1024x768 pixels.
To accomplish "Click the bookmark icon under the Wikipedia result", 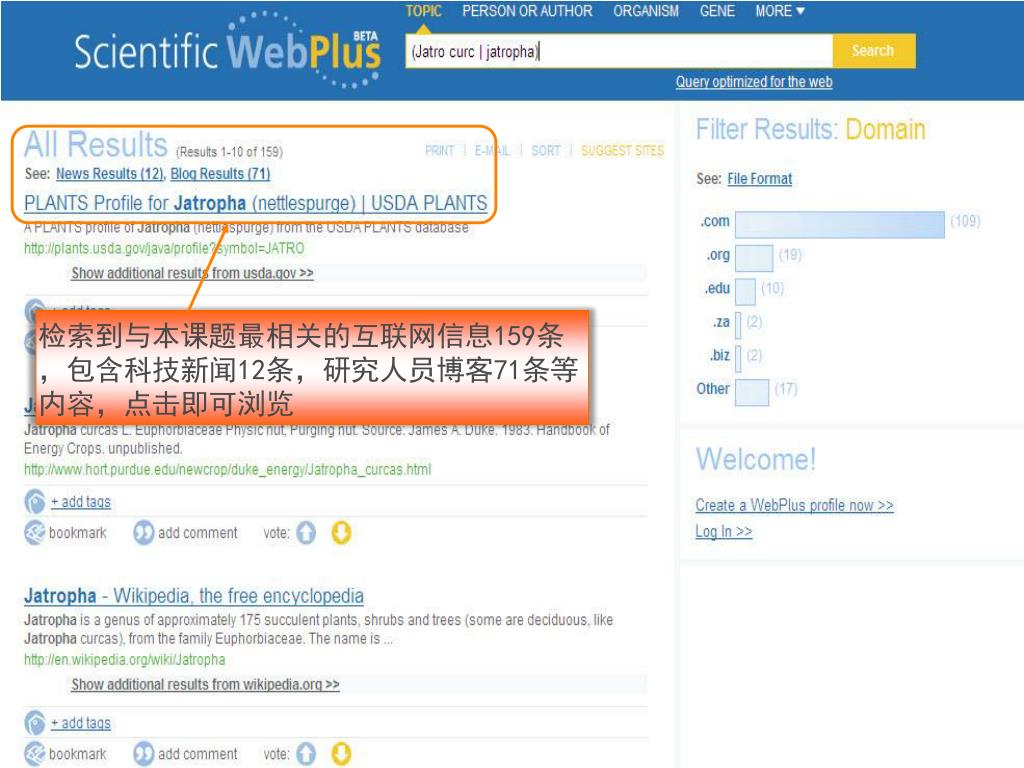I will (x=35, y=754).
